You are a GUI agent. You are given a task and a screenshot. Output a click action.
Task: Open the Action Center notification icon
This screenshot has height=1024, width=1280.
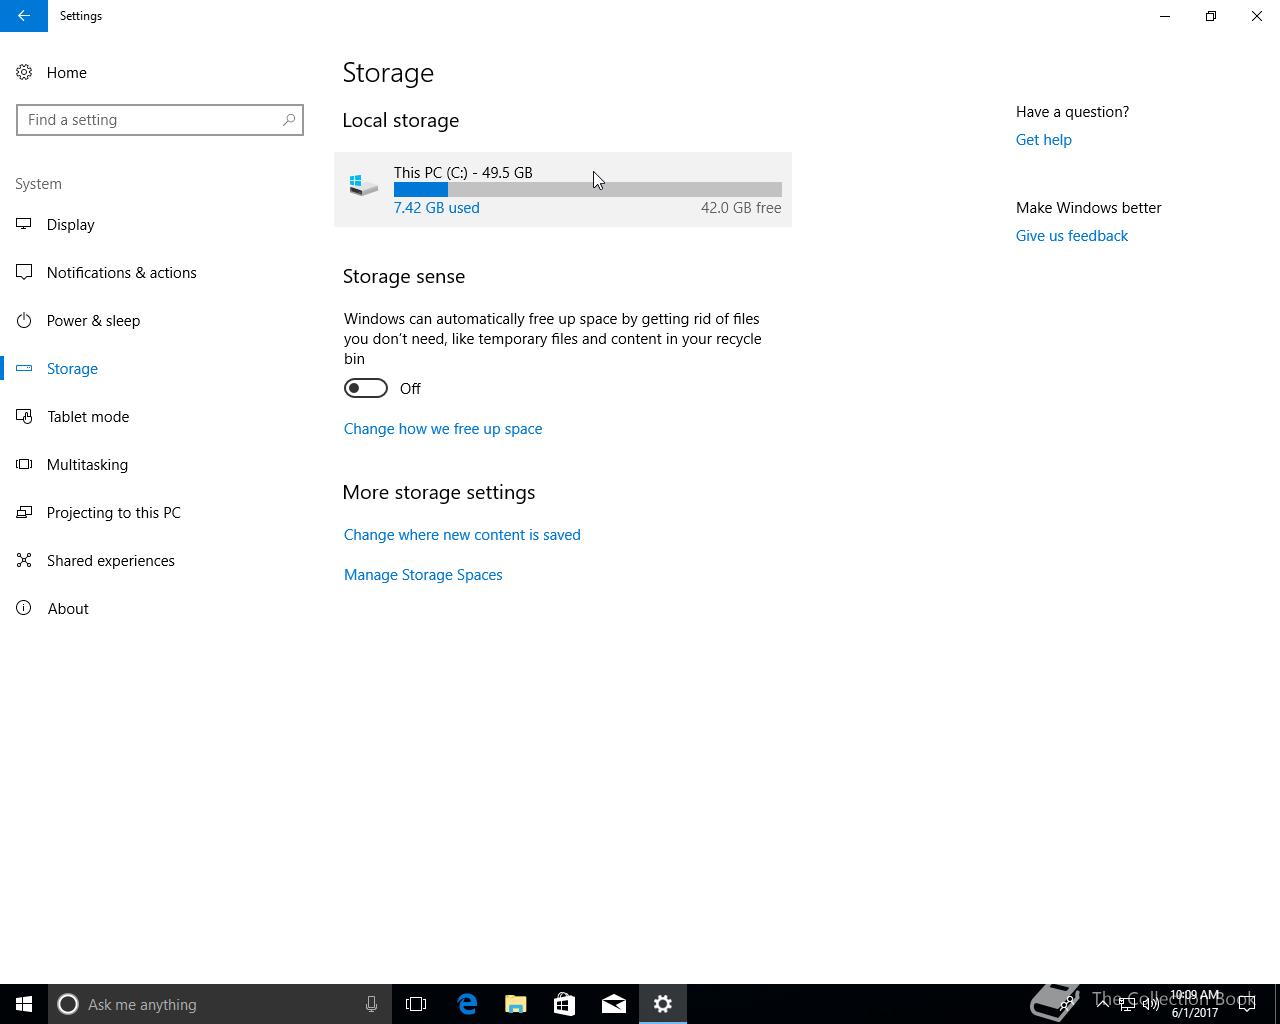1247,1004
